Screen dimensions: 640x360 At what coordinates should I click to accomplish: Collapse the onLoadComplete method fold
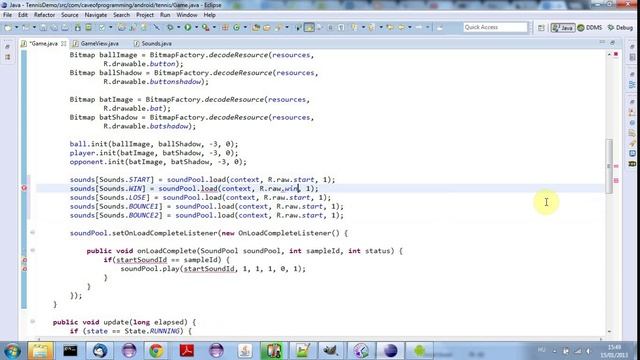click(x=33, y=251)
